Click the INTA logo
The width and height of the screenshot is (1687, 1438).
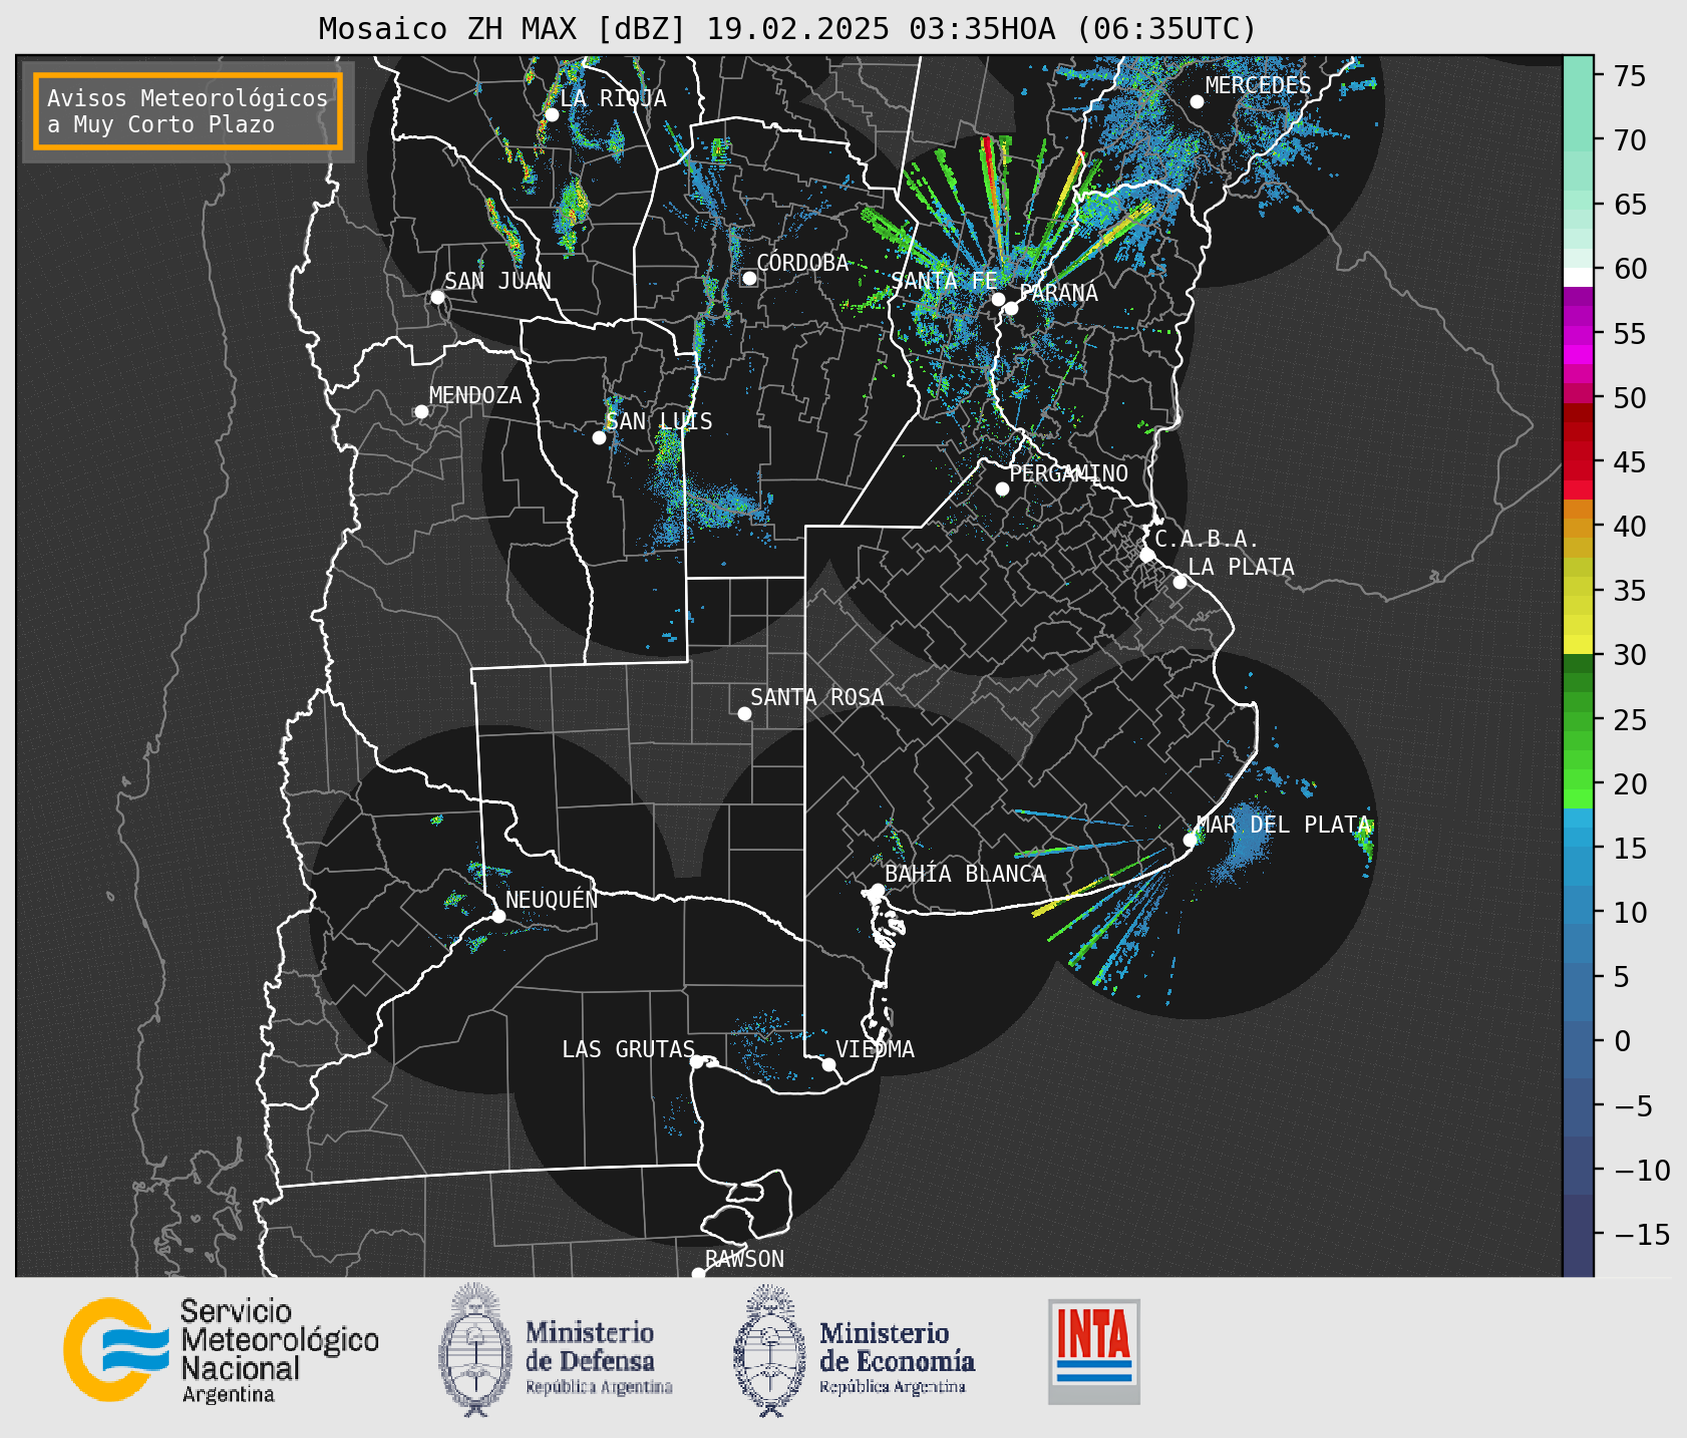pyautogui.click(x=1094, y=1351)
